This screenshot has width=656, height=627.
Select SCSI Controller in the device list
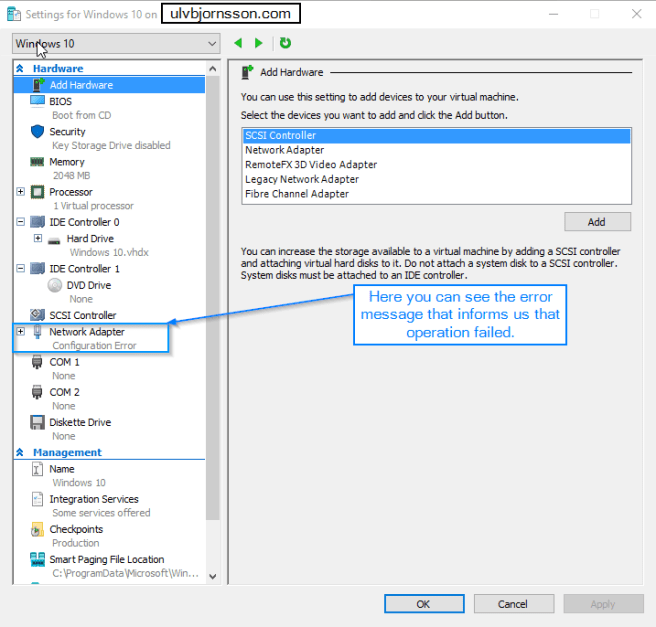436,136
